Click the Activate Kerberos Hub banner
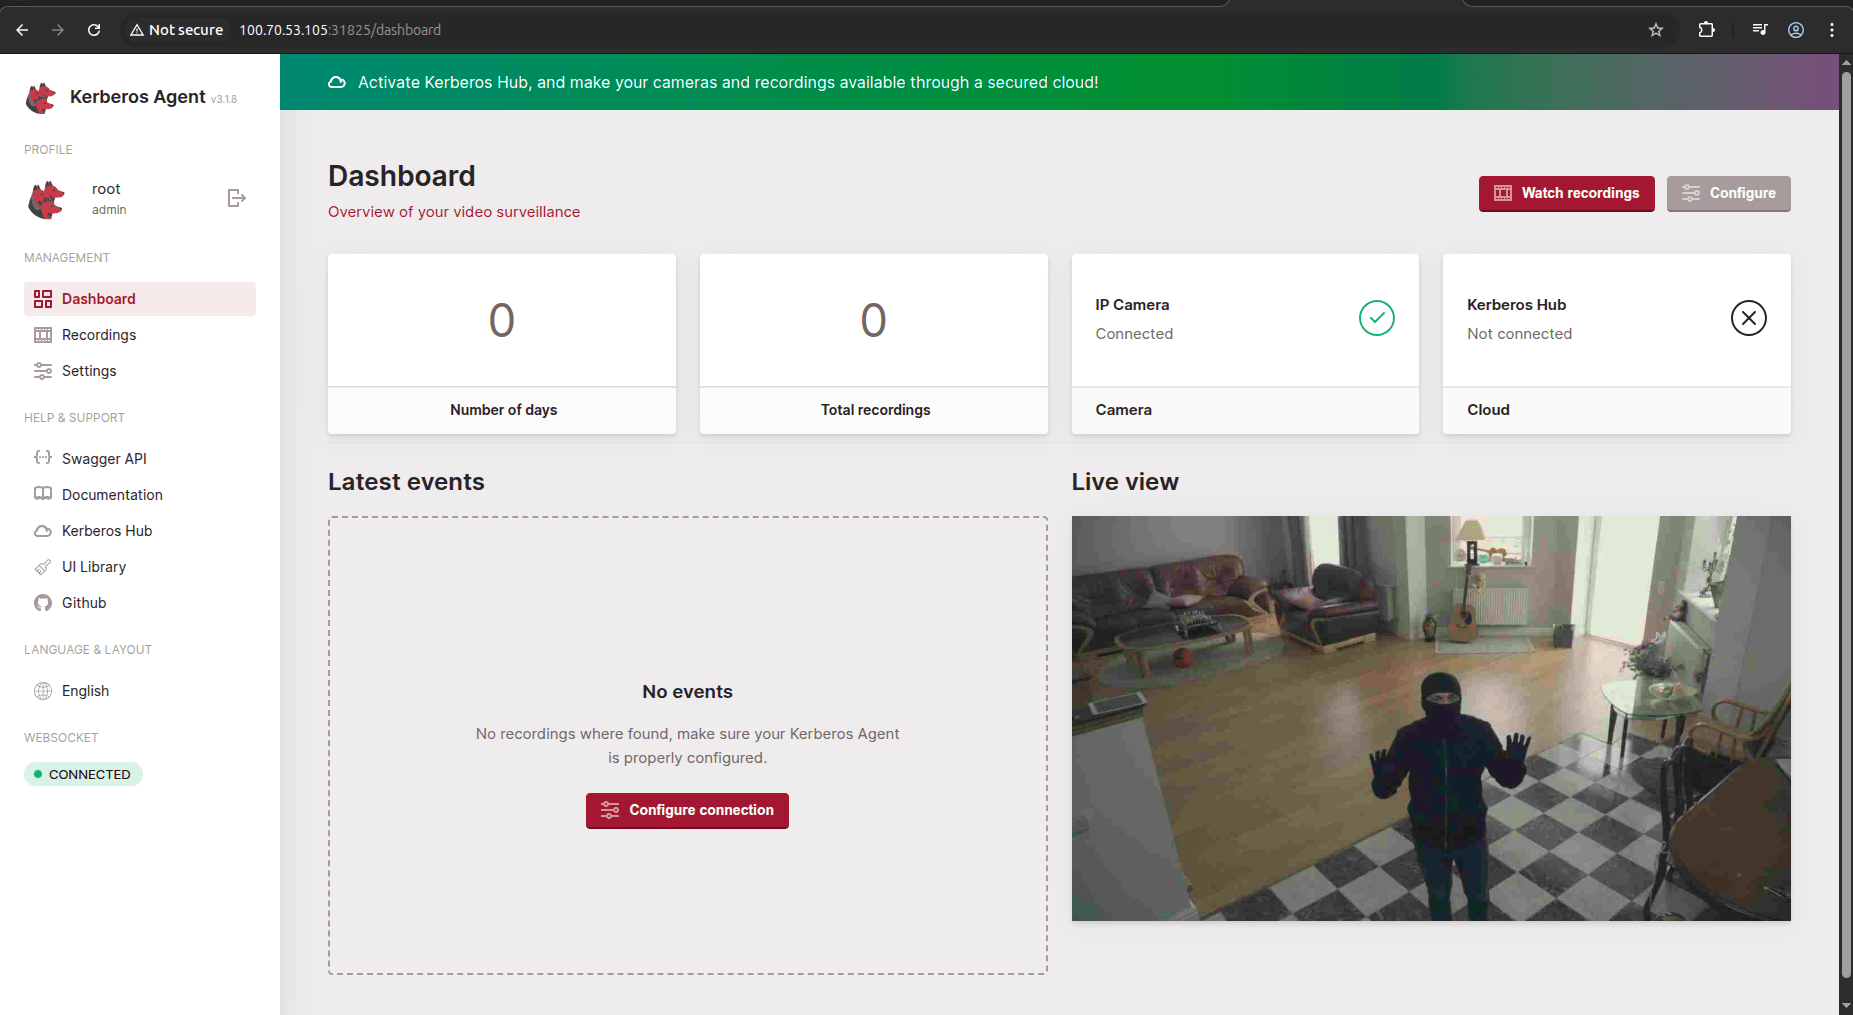 [x=1059, y=82]
